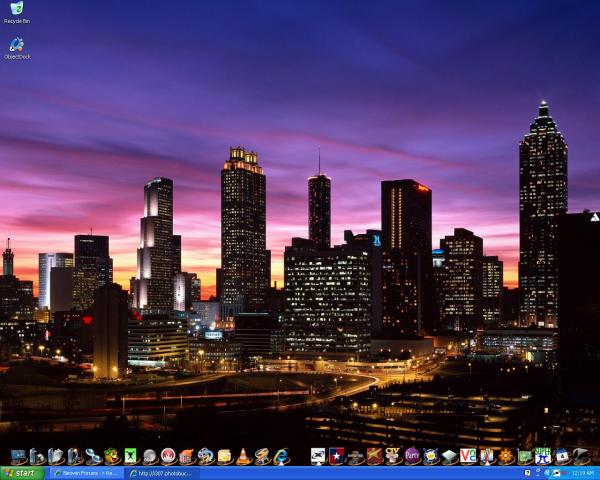Launch the red circular flame dock icon
This screenshot has width=600, height=480.
point(168,456)
